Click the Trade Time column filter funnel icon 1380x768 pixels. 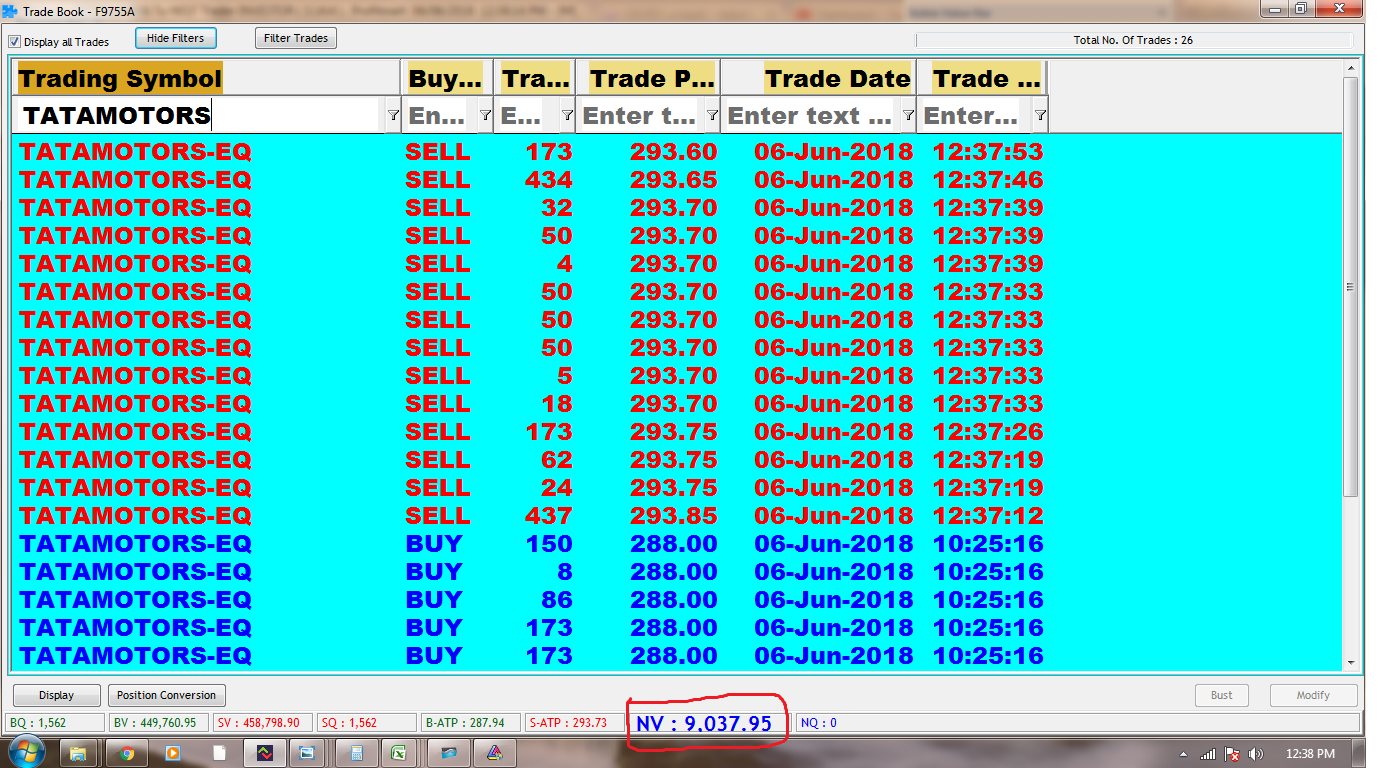click(x=1040, y=116)
